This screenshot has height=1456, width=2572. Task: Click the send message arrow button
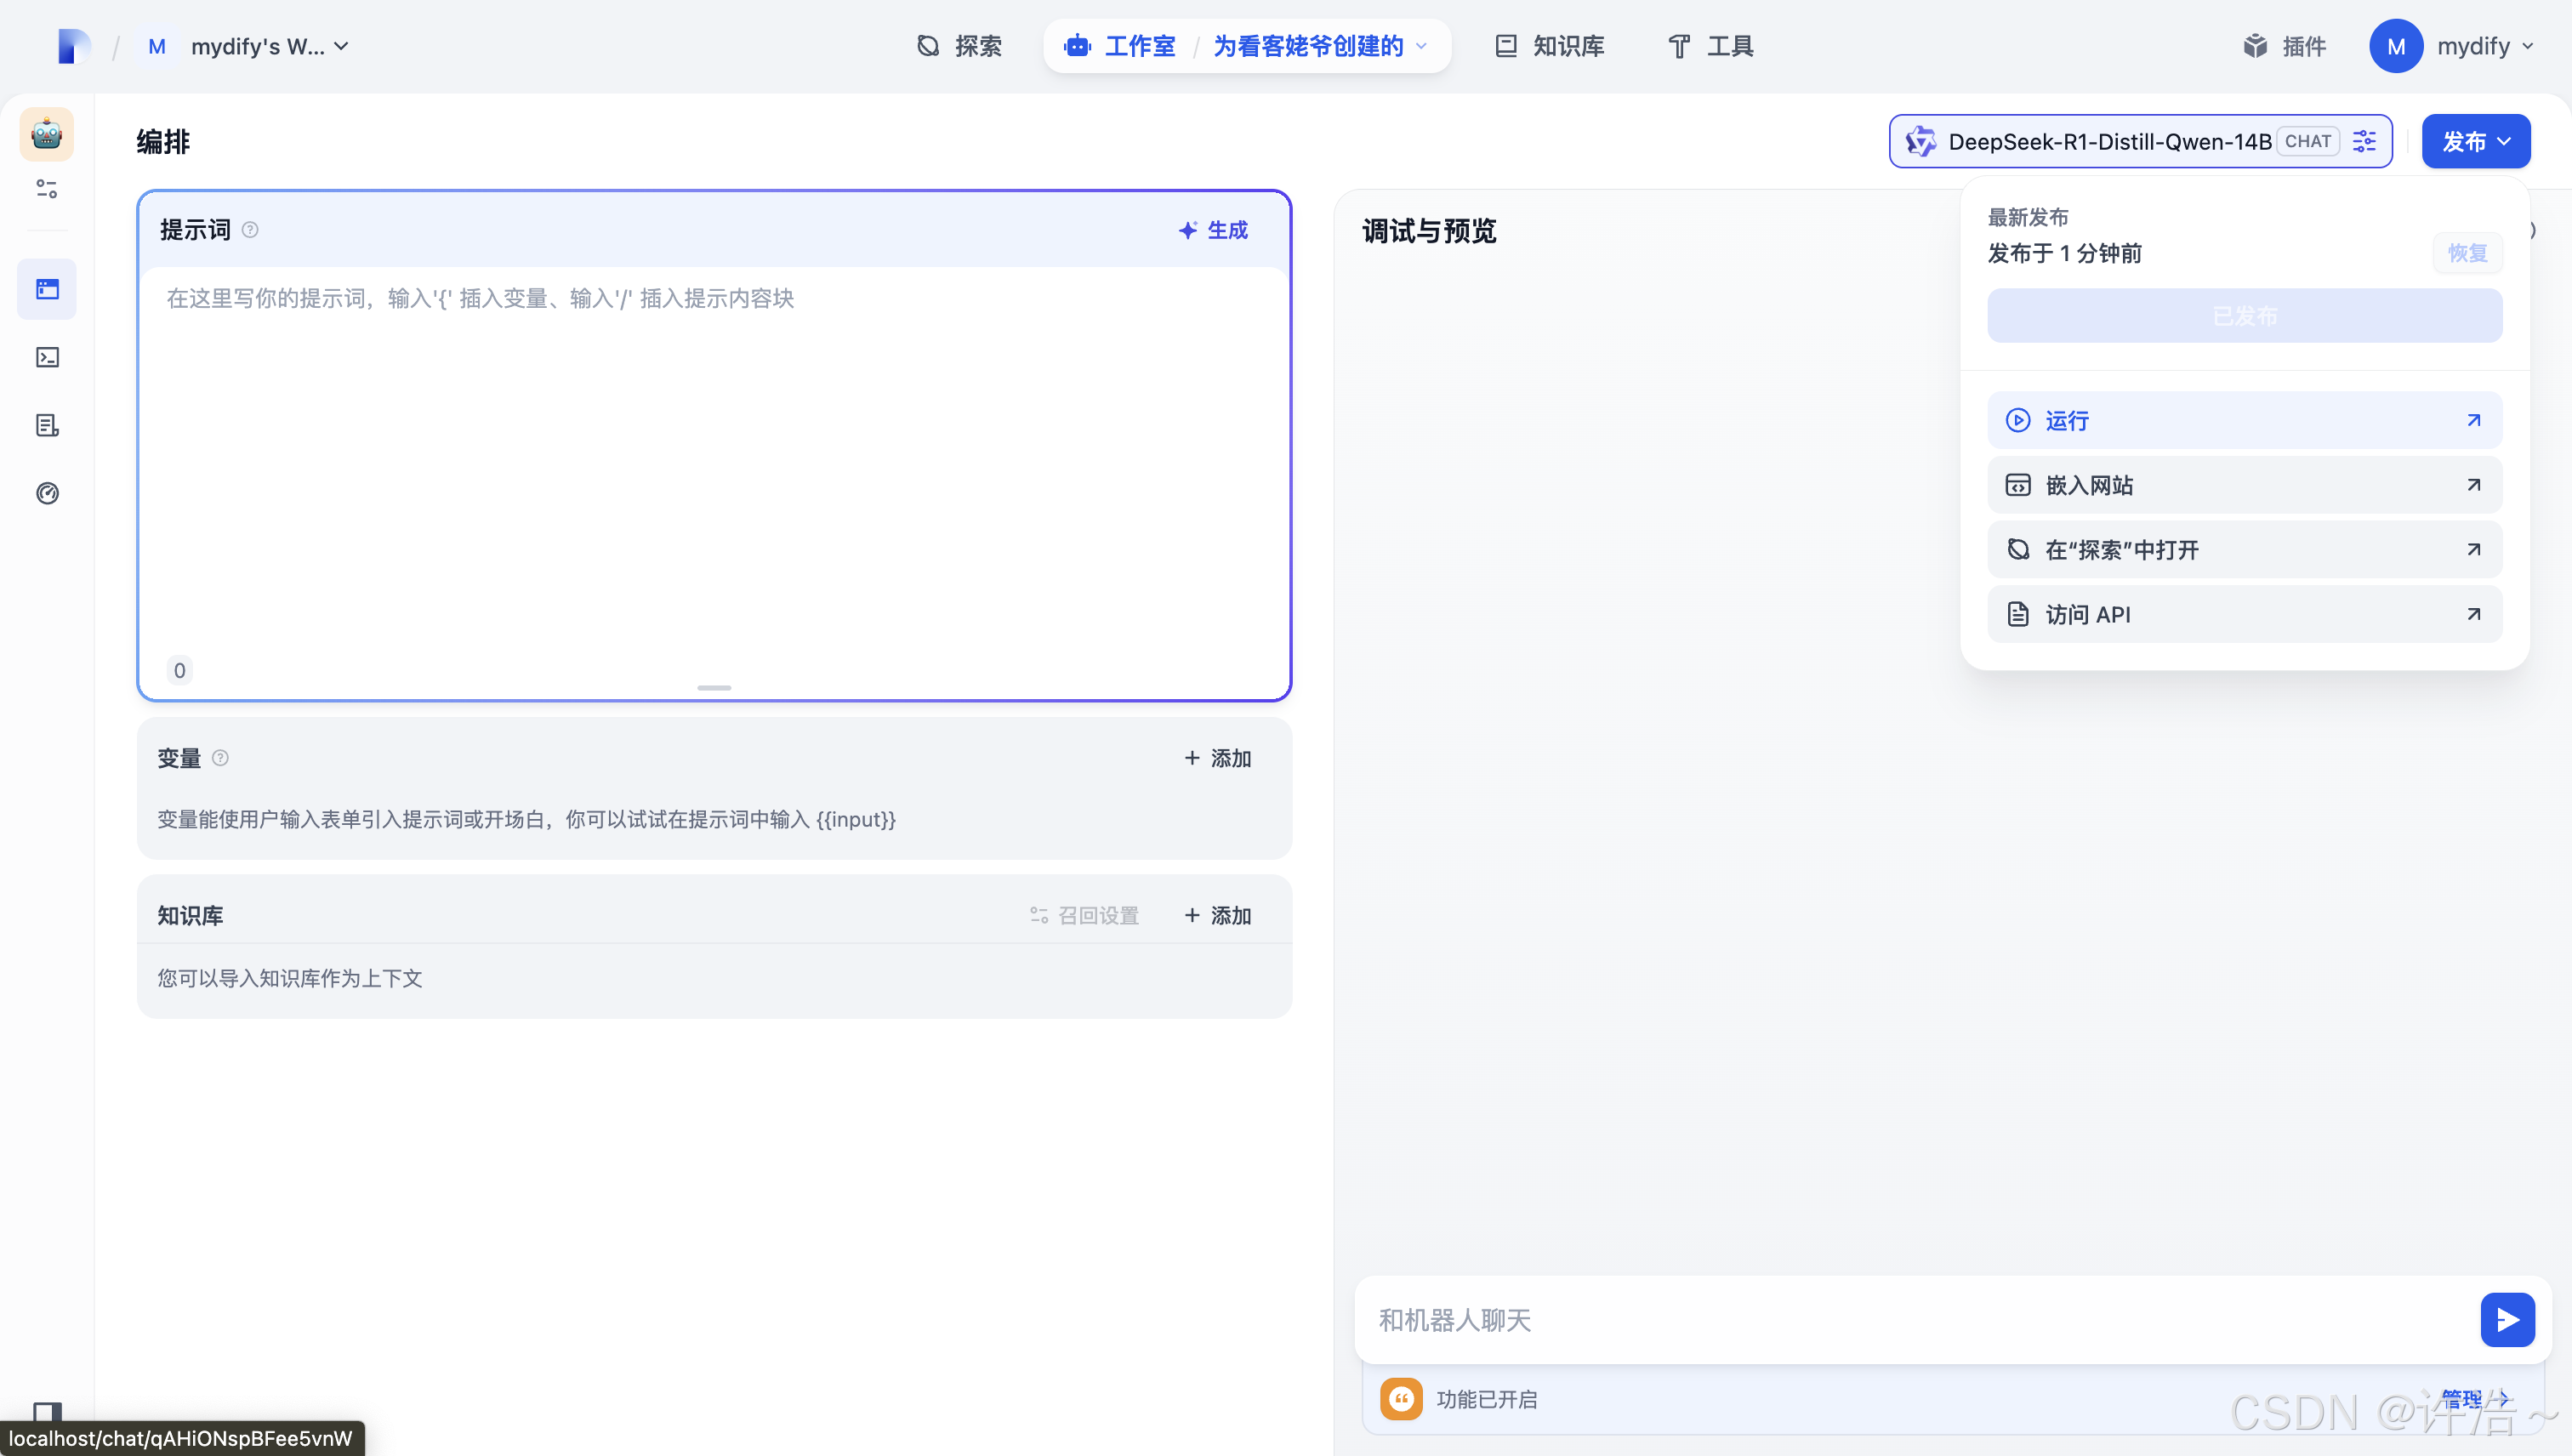[2506, 1319]
